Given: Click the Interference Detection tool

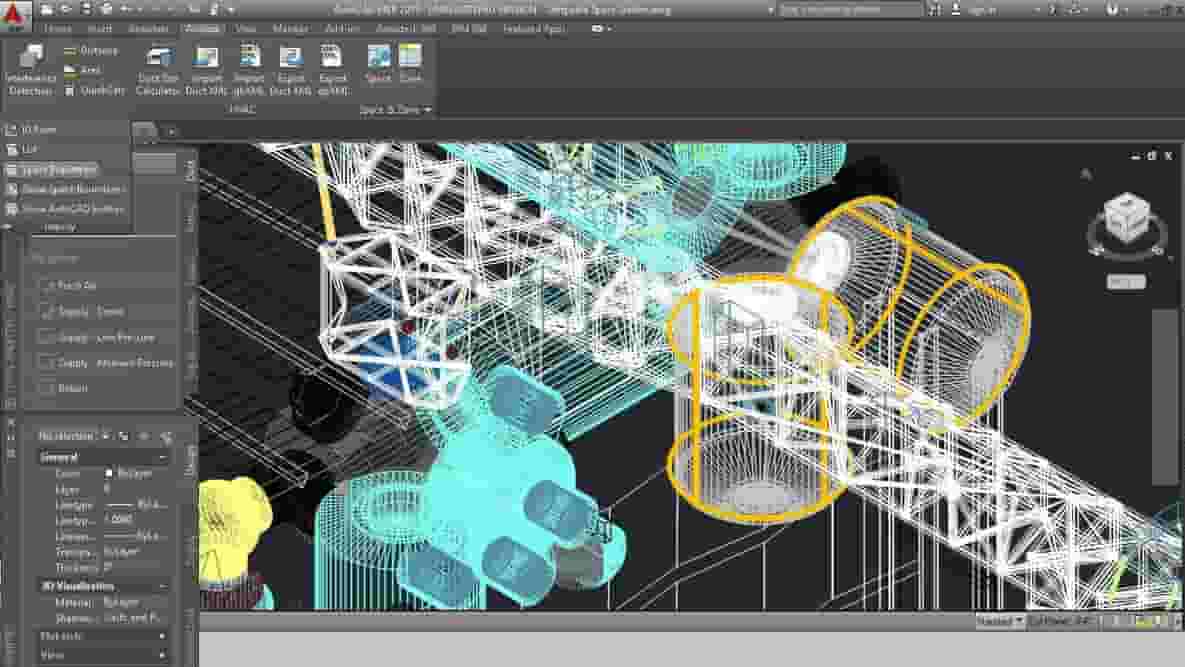Looking at the screenshot, I should (31, 69).
